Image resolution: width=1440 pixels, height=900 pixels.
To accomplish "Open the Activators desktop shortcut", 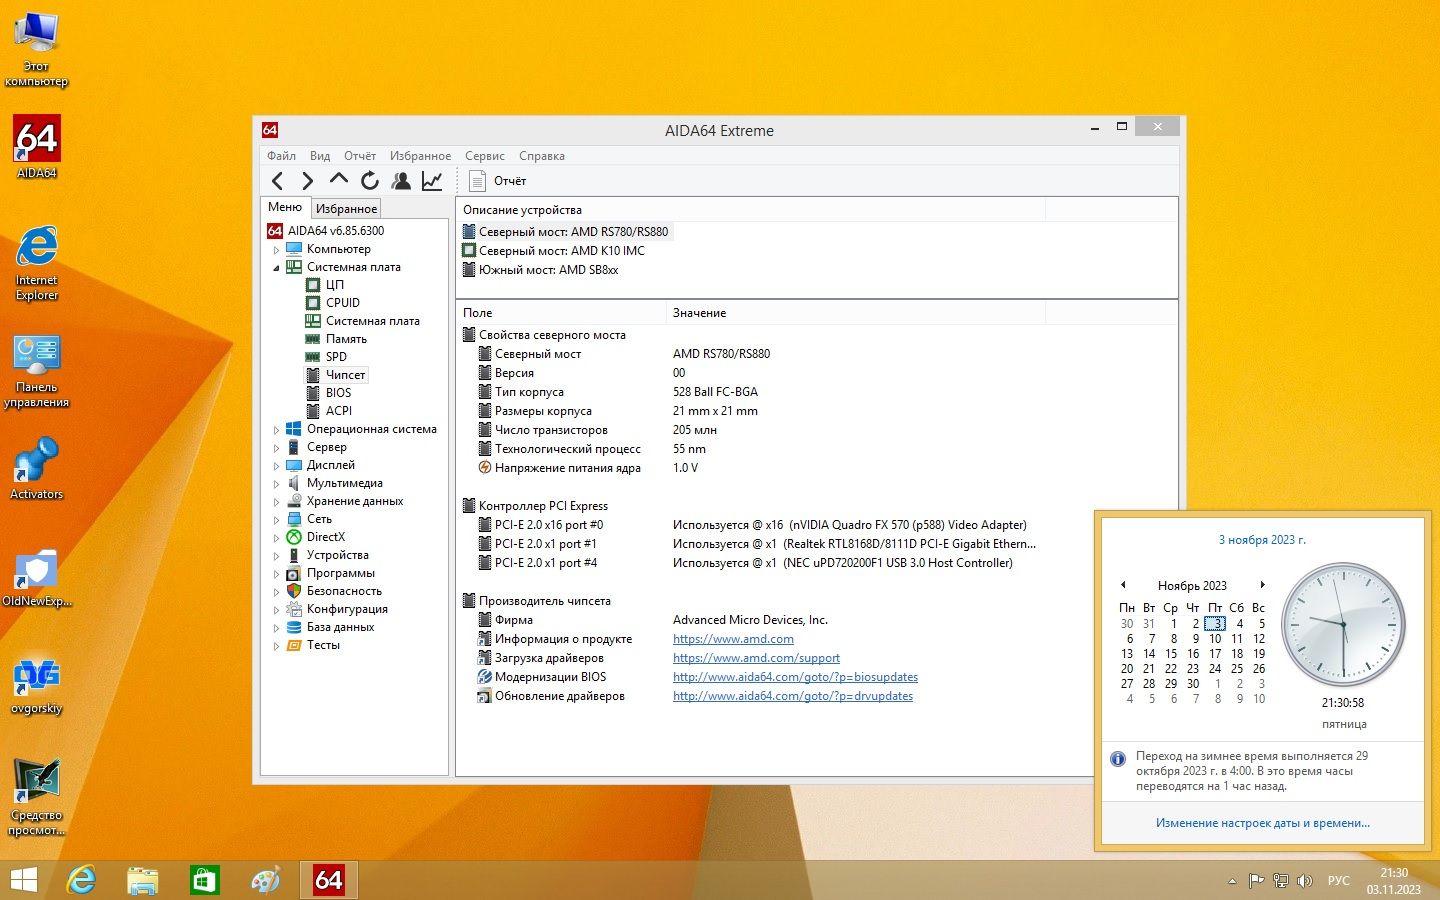I will (36, 469).
